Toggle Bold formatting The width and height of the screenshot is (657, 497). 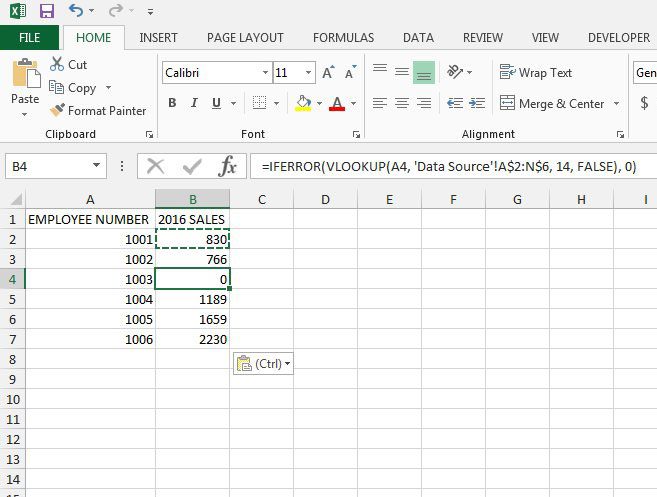(172, 103)
